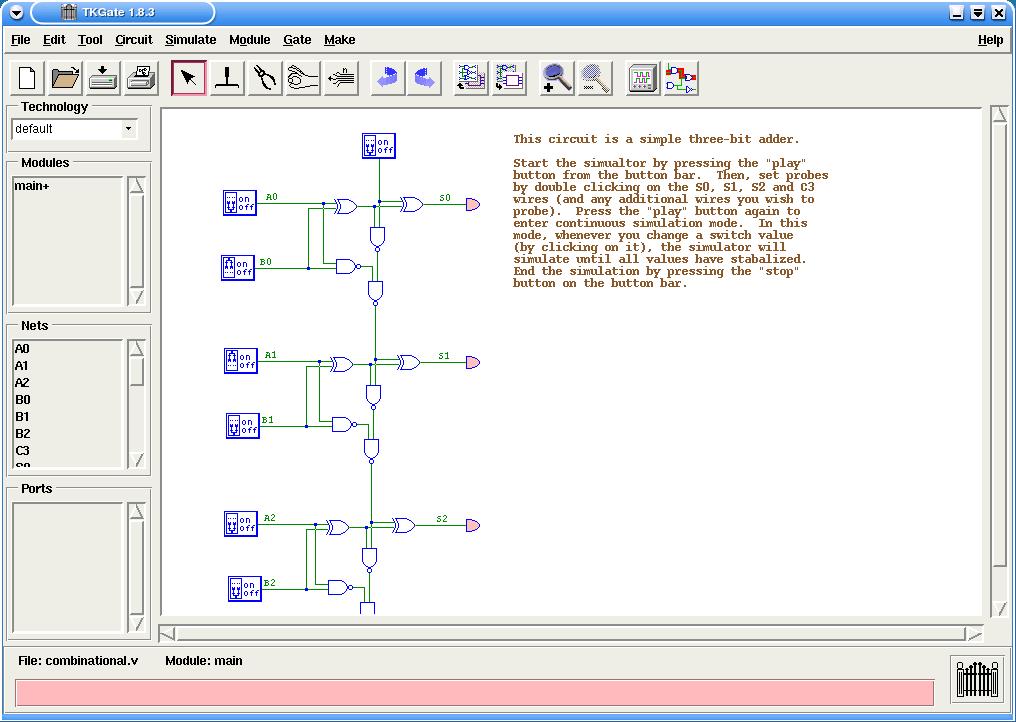
Task: Open the Make menu
Action: coord(340,40)
